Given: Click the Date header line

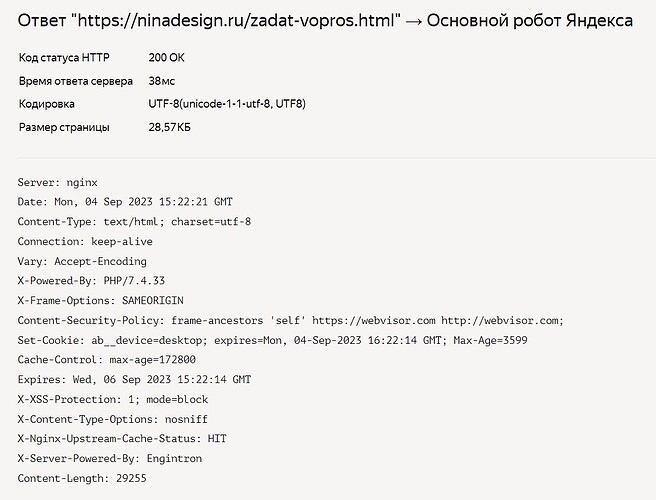Looking at the screenshot, I should (125, 202).
